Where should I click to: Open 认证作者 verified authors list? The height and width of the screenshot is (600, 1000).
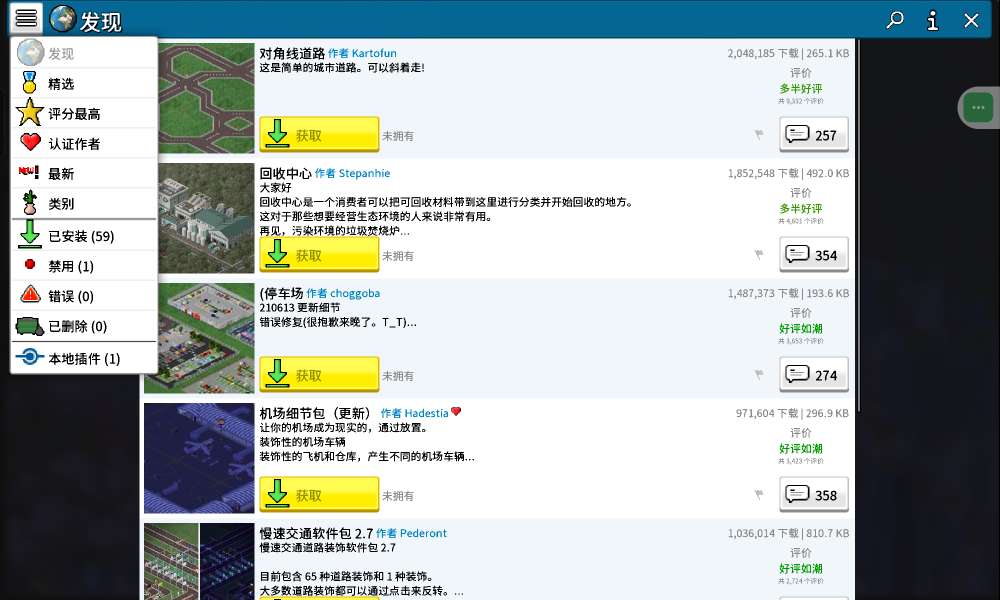[x=84, y=143]
